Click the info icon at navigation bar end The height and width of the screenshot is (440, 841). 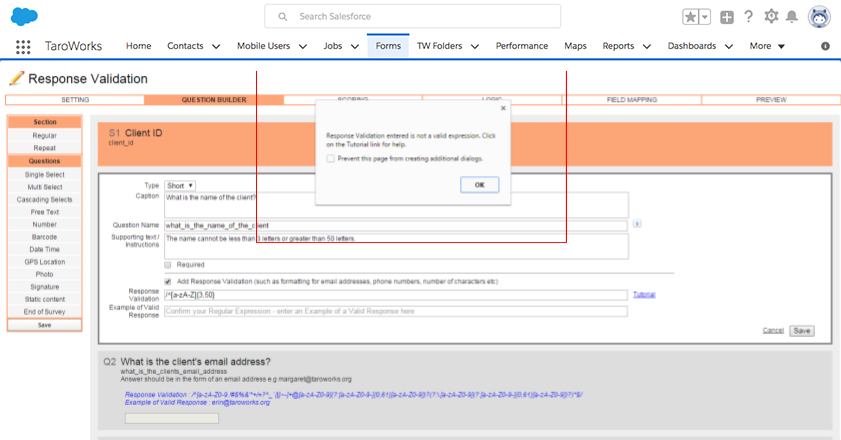tap(825, 46)
